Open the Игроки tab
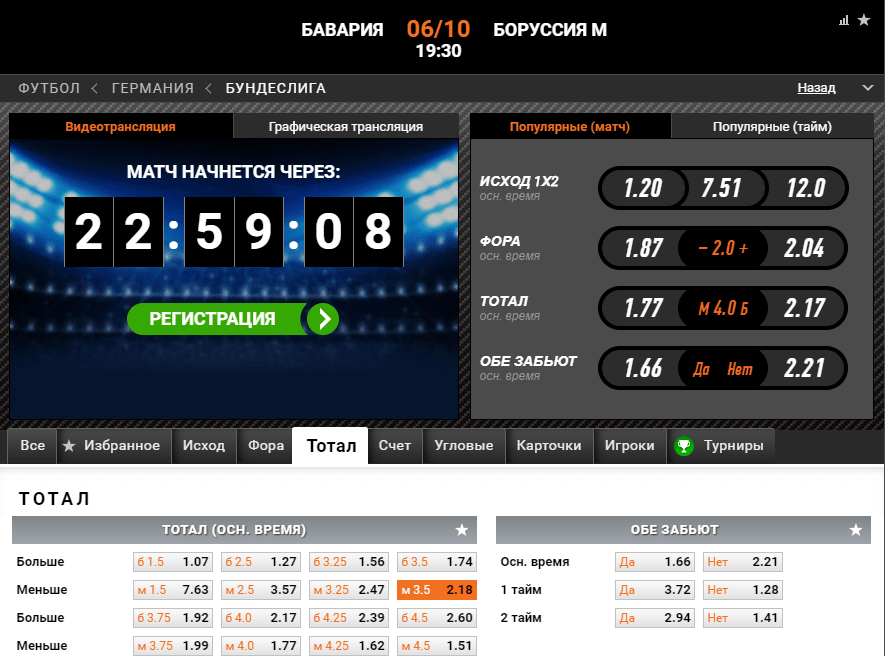This screenshot has height=656, width=885. [x=629, y=446]
